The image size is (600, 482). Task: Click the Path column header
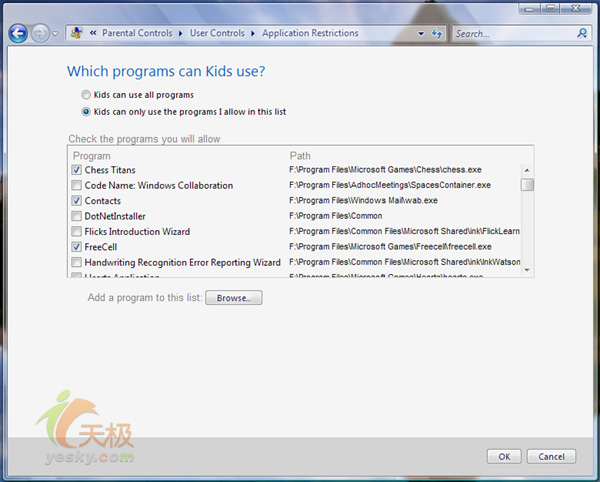tap(300, 156)
